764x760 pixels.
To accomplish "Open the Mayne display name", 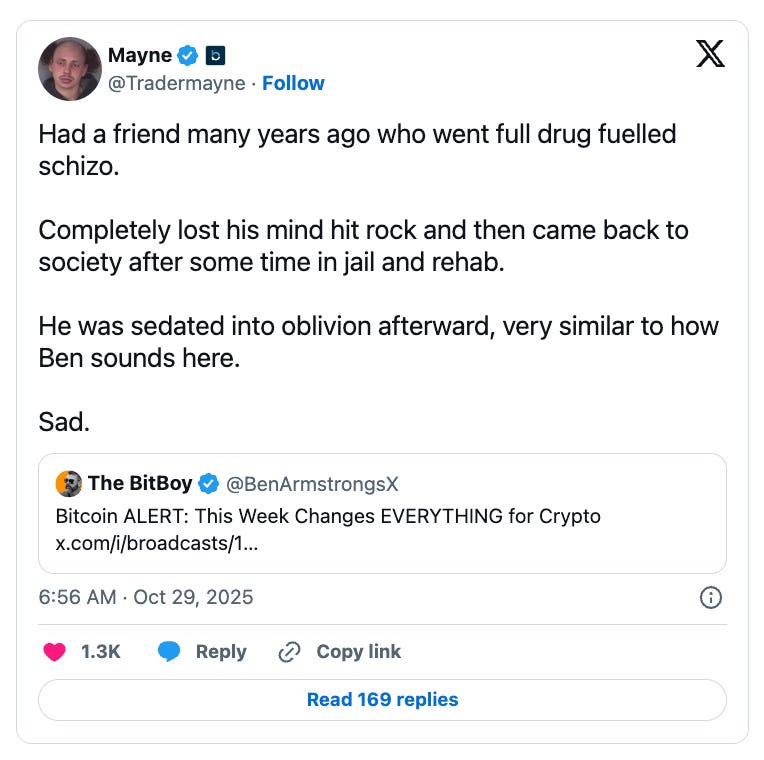I will [x=140, y=55].
